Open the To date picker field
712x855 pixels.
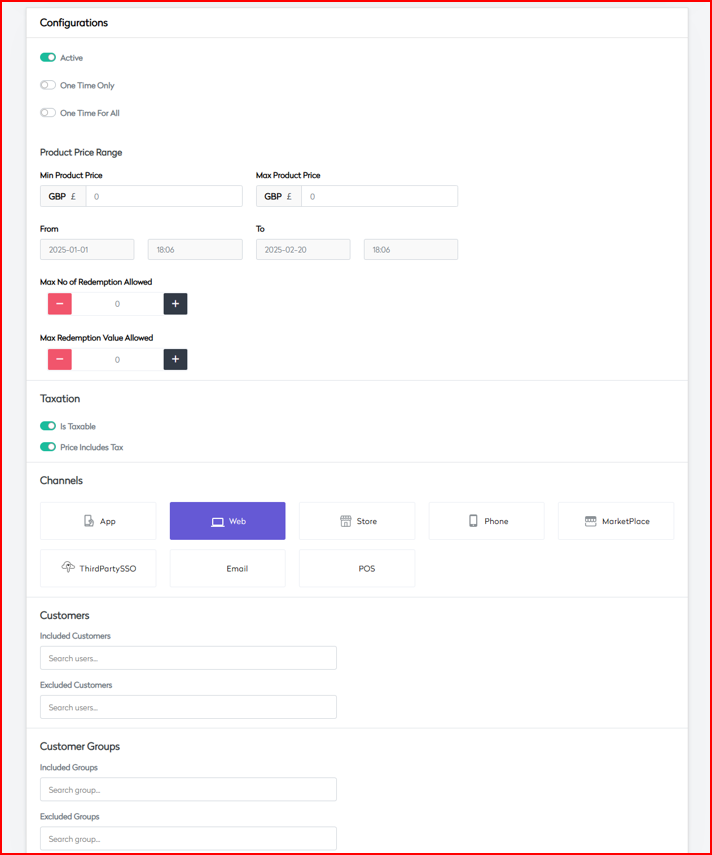pyautogui.click(x=303, y=250)
